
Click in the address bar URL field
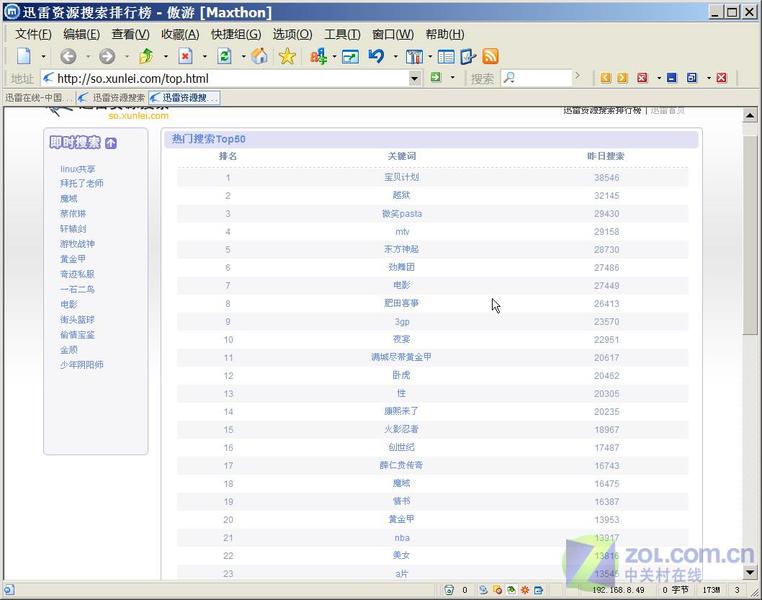pos(225,78)
